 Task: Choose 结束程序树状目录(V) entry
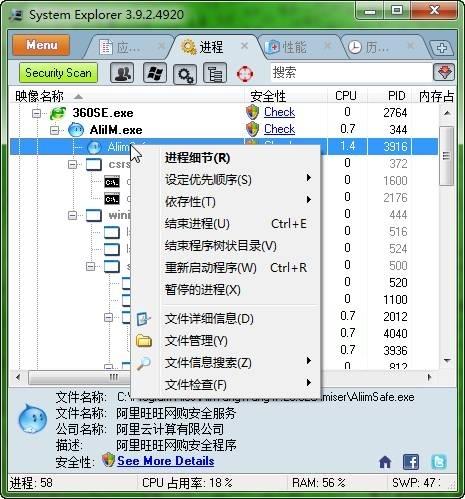[x=226, y=246]
